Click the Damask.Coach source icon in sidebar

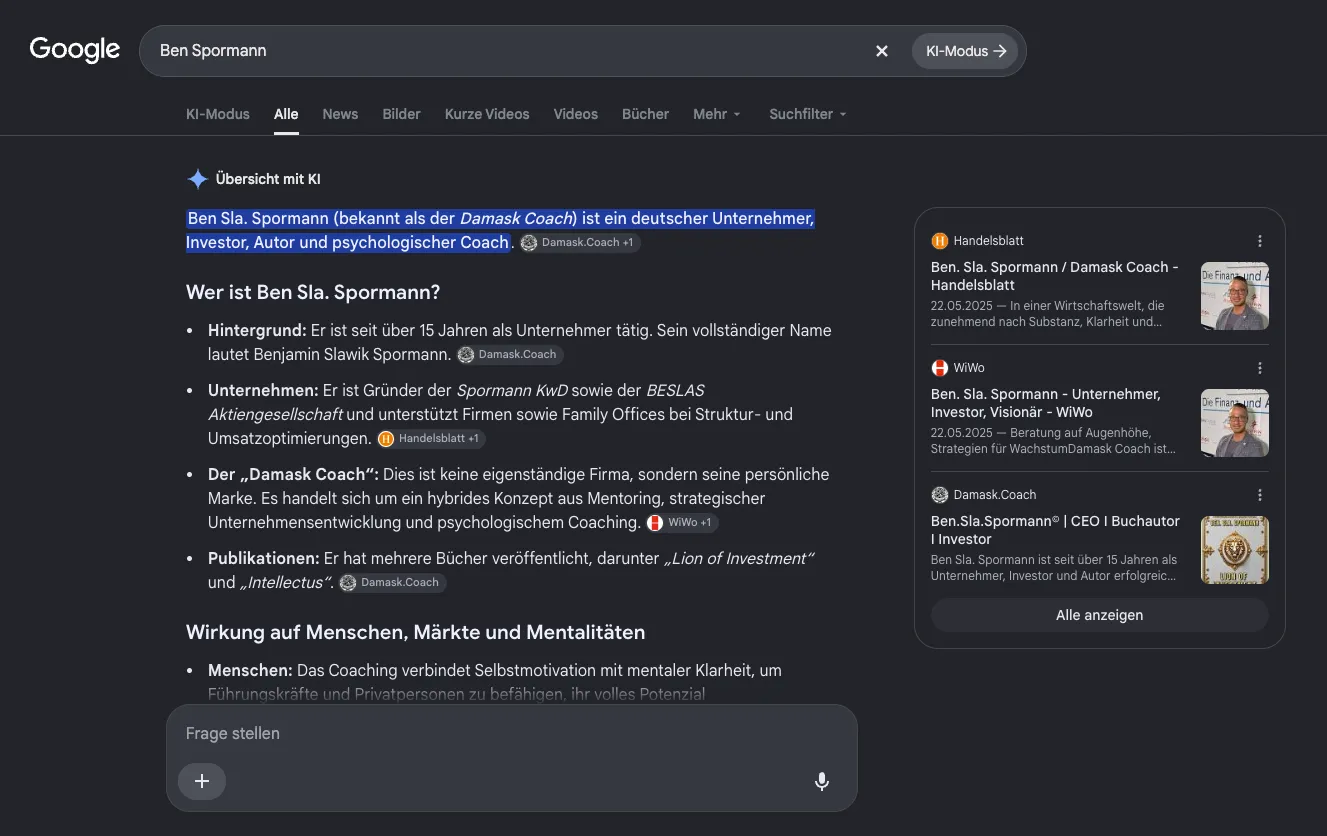(939, 495)
